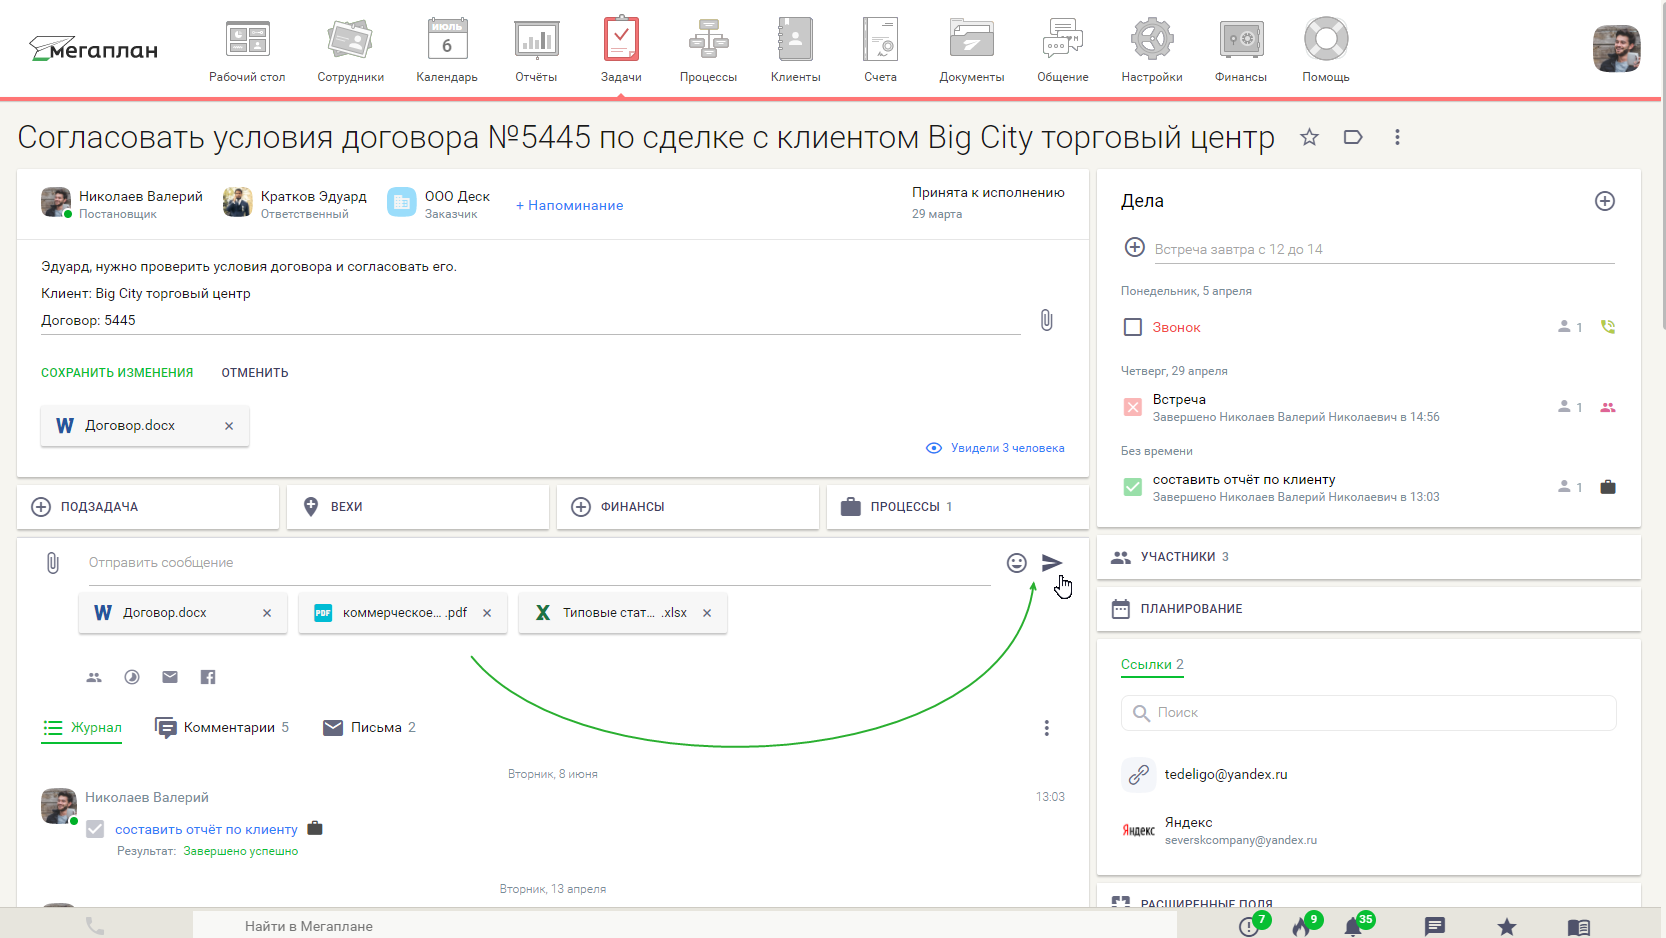Screen dimensions: 1666x938
Task: Open the journal three-dot options menu
Action: coord(1047,728)
